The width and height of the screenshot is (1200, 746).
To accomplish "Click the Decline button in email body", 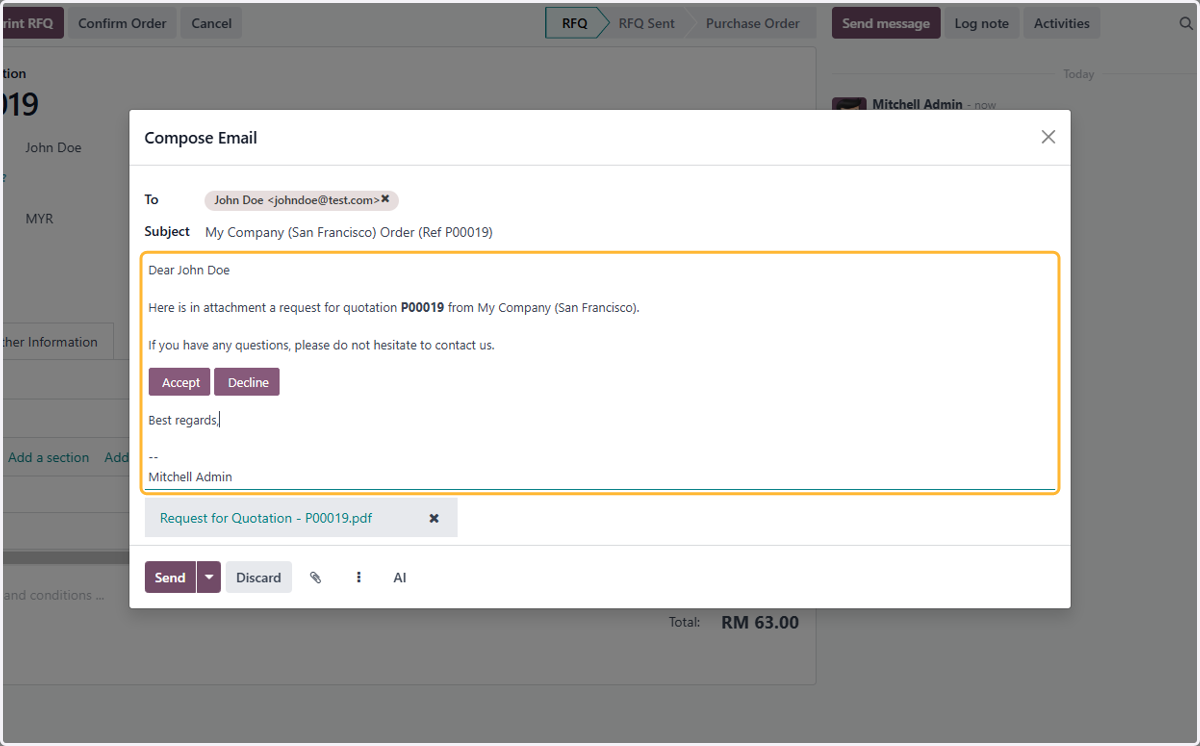I will click(x=247, y=382).
